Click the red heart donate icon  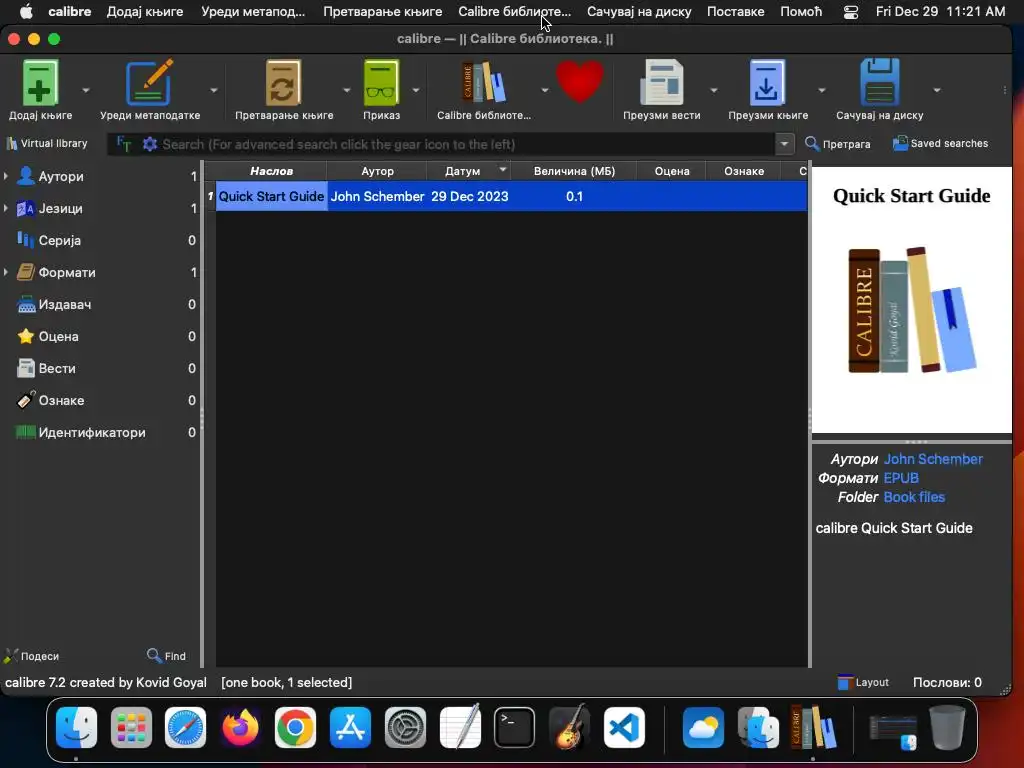579,82
